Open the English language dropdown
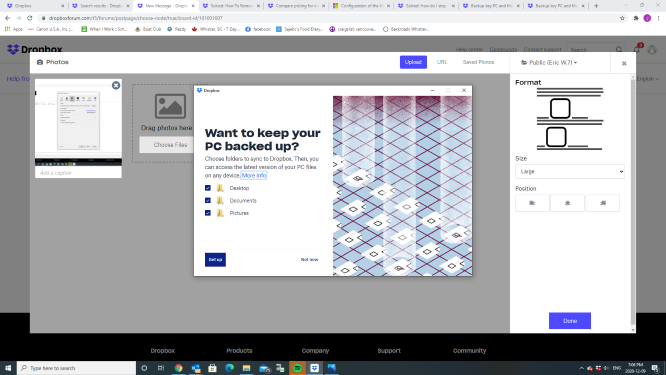This screenshot has height=375, width=666. coord(648,79)
